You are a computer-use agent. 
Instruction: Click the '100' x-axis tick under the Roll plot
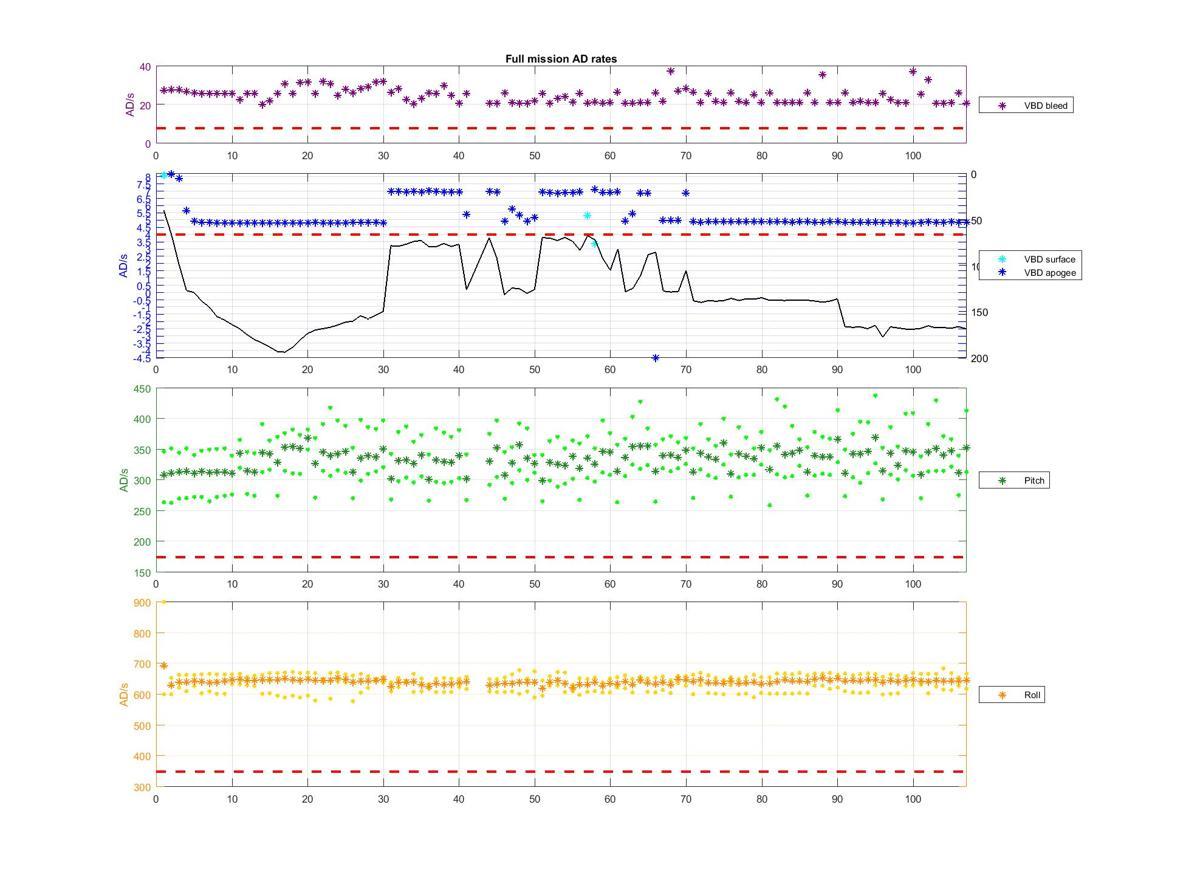(x=913, y=799)
